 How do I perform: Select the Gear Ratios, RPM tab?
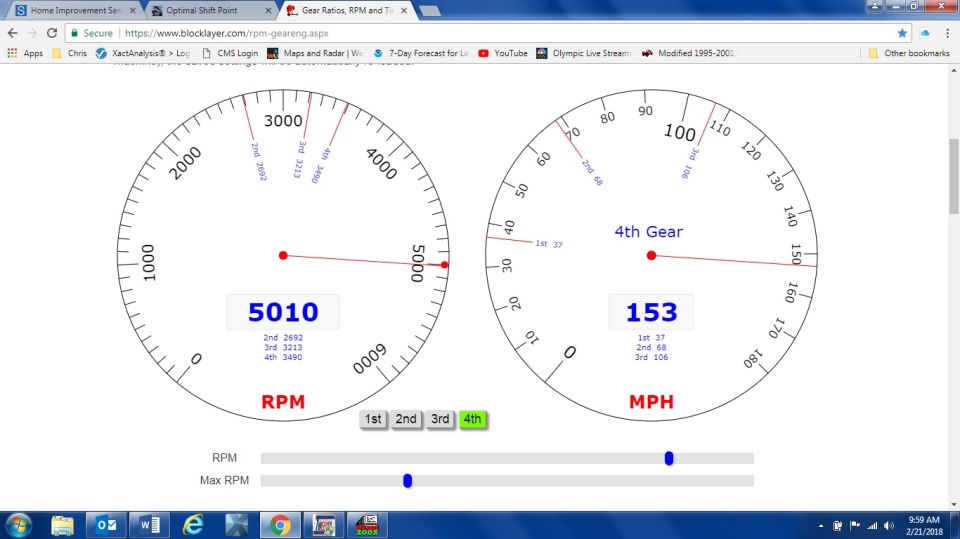[x=347, y=10]
